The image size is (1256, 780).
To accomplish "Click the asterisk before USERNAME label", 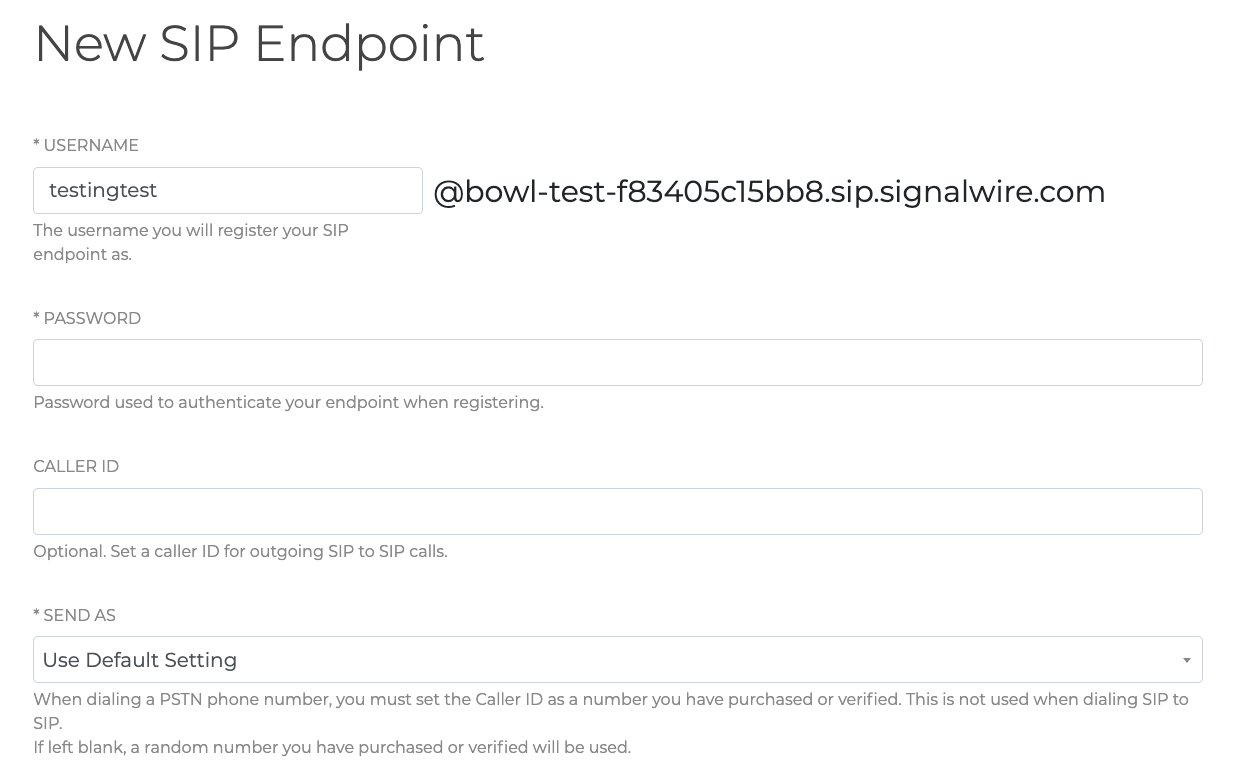I will (37, 145).
